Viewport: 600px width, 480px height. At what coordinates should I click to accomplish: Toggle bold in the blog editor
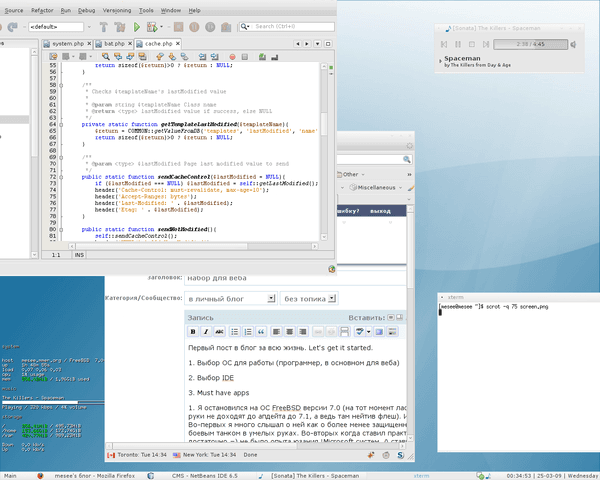coord(193,331)
